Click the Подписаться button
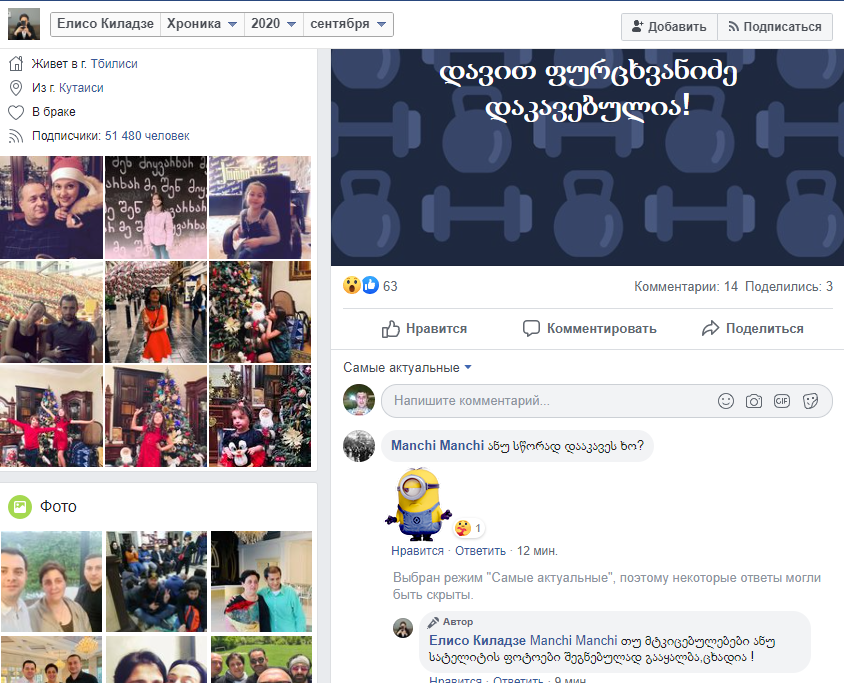 pyautogui.click(x=775, y=27)
